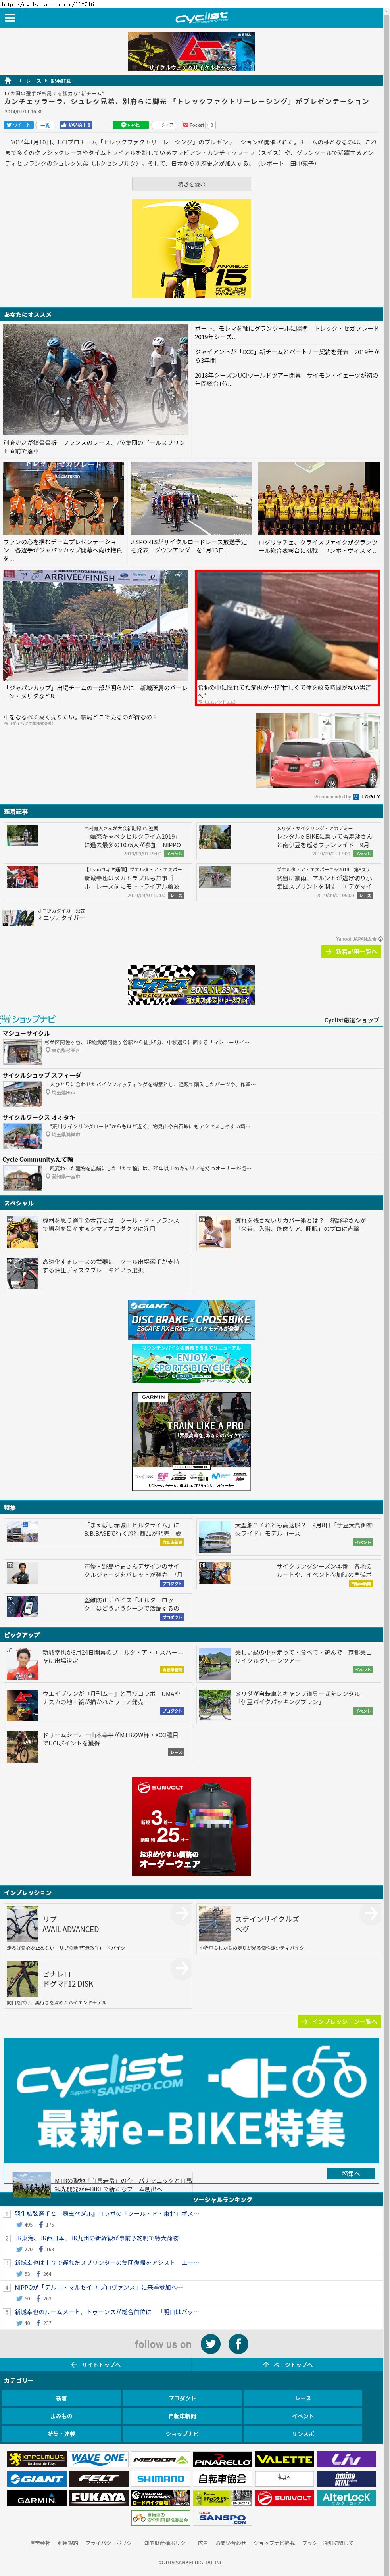Open Garmin Train Like a Pro banner

191,1441
